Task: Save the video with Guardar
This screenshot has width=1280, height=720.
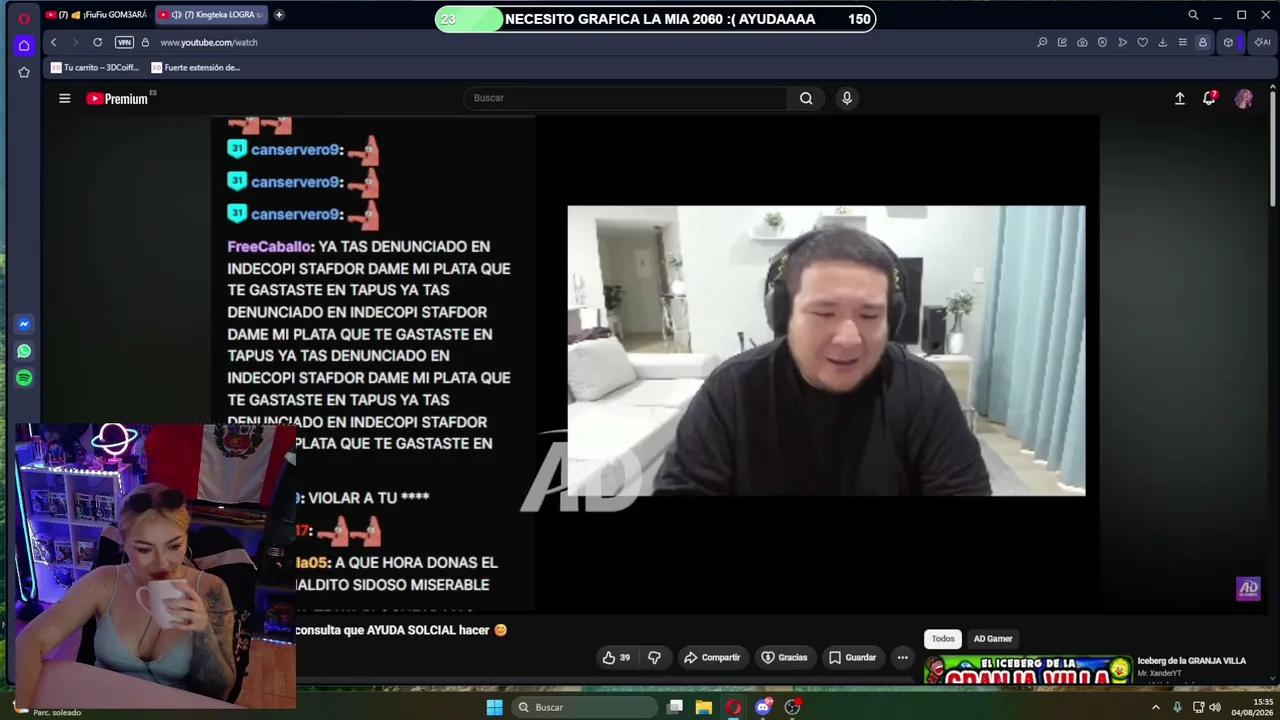Action: pyautogui.click(x=852, y=657)
